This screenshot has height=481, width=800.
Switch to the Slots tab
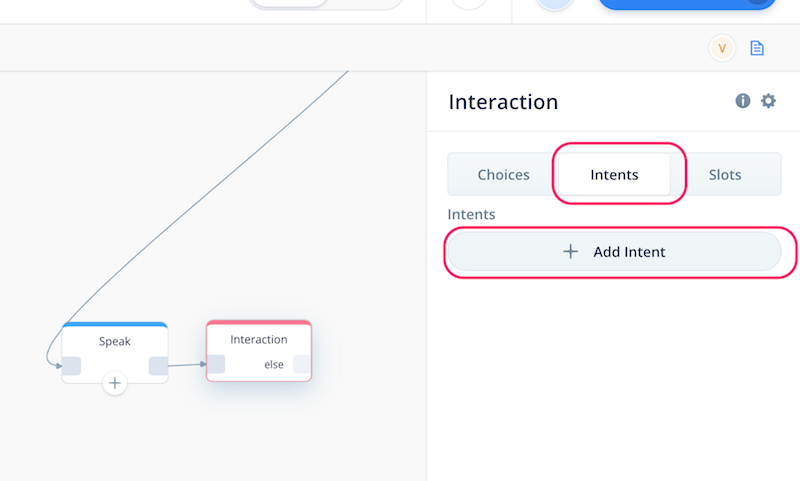tap(725, 174)
